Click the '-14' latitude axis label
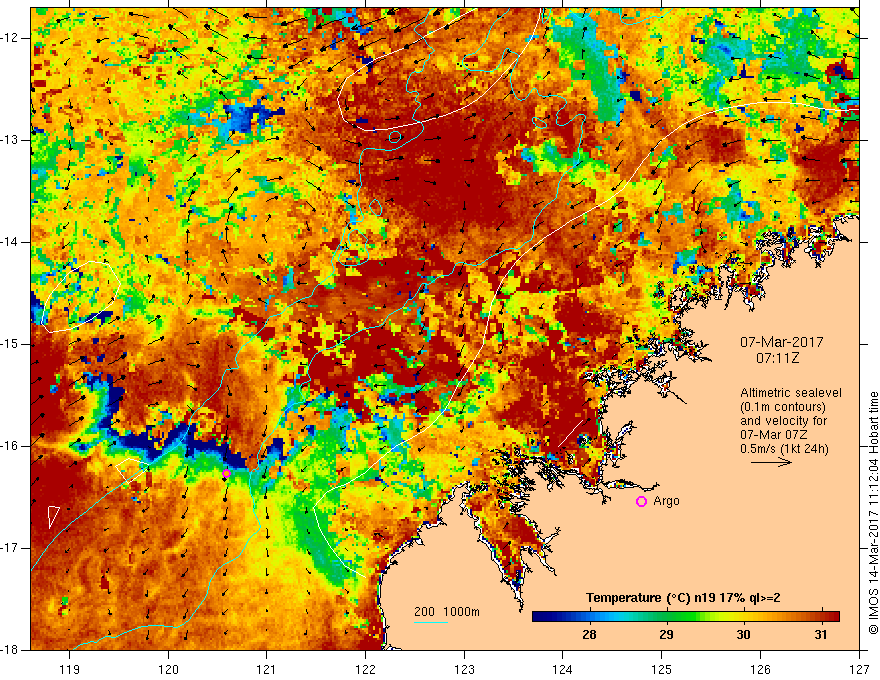The width and height of the screenshot is (880, 680). 10,242
